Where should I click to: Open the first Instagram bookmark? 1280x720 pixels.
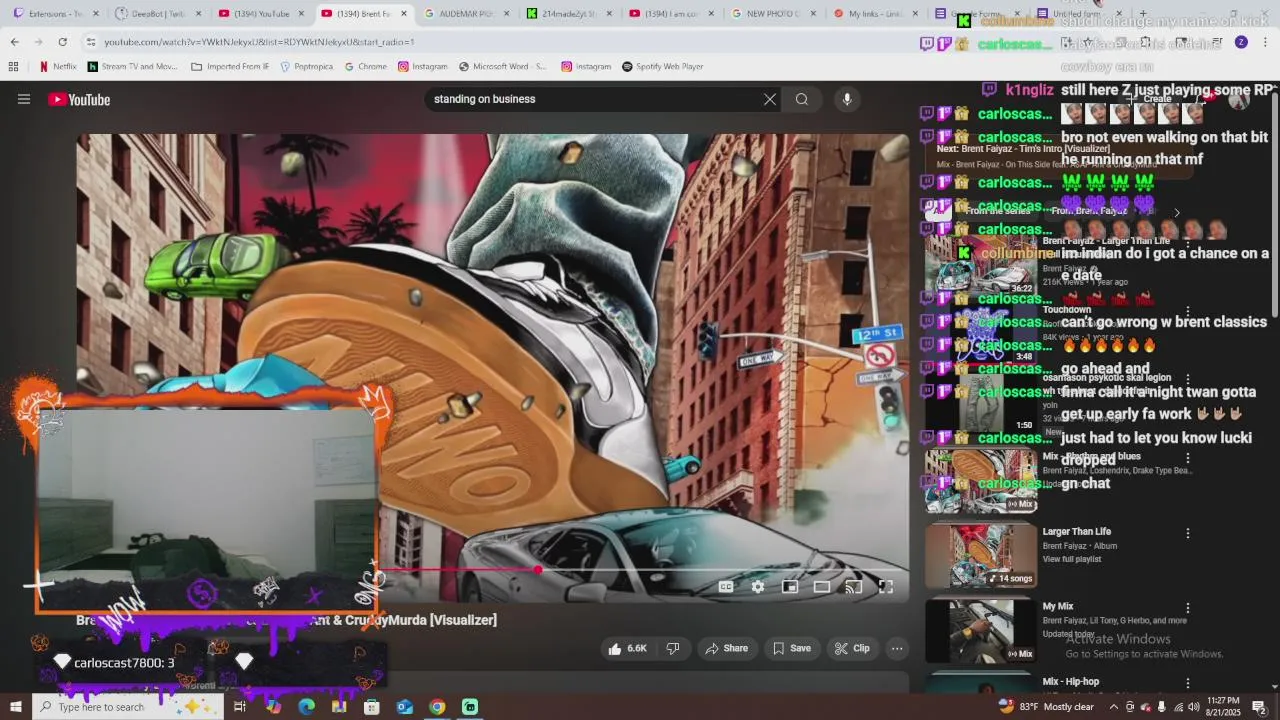pyautogui.click(x=422, y=67)
